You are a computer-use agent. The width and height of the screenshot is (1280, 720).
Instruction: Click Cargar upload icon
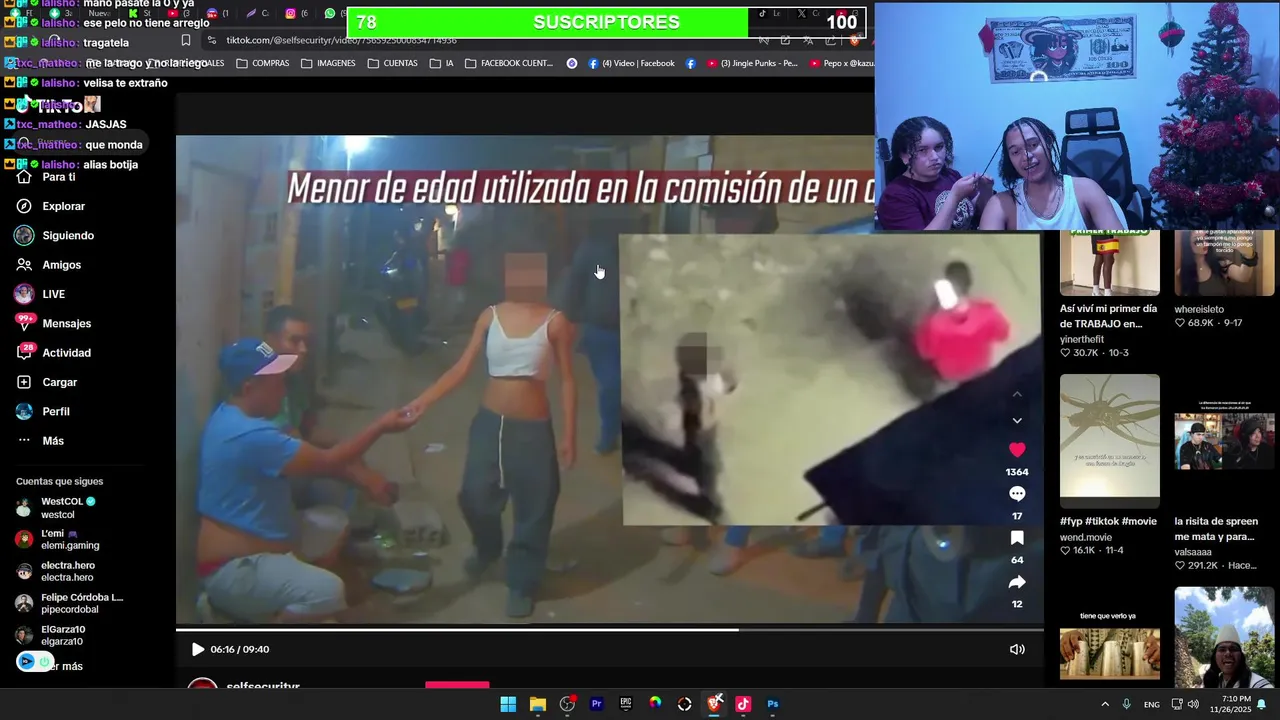(24, 382)
